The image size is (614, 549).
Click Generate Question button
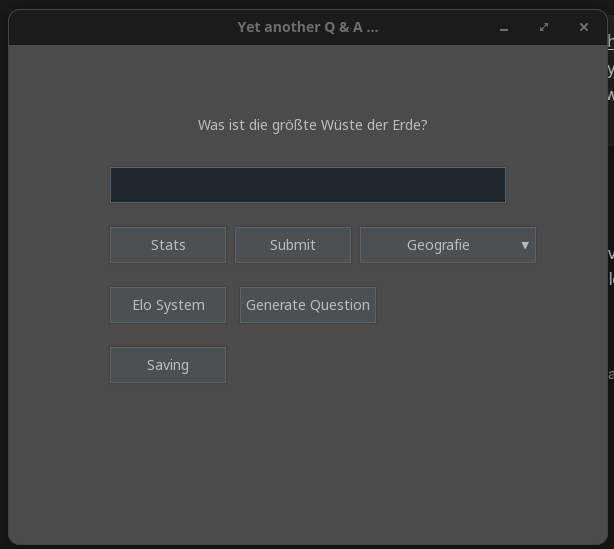coord(308,305)
